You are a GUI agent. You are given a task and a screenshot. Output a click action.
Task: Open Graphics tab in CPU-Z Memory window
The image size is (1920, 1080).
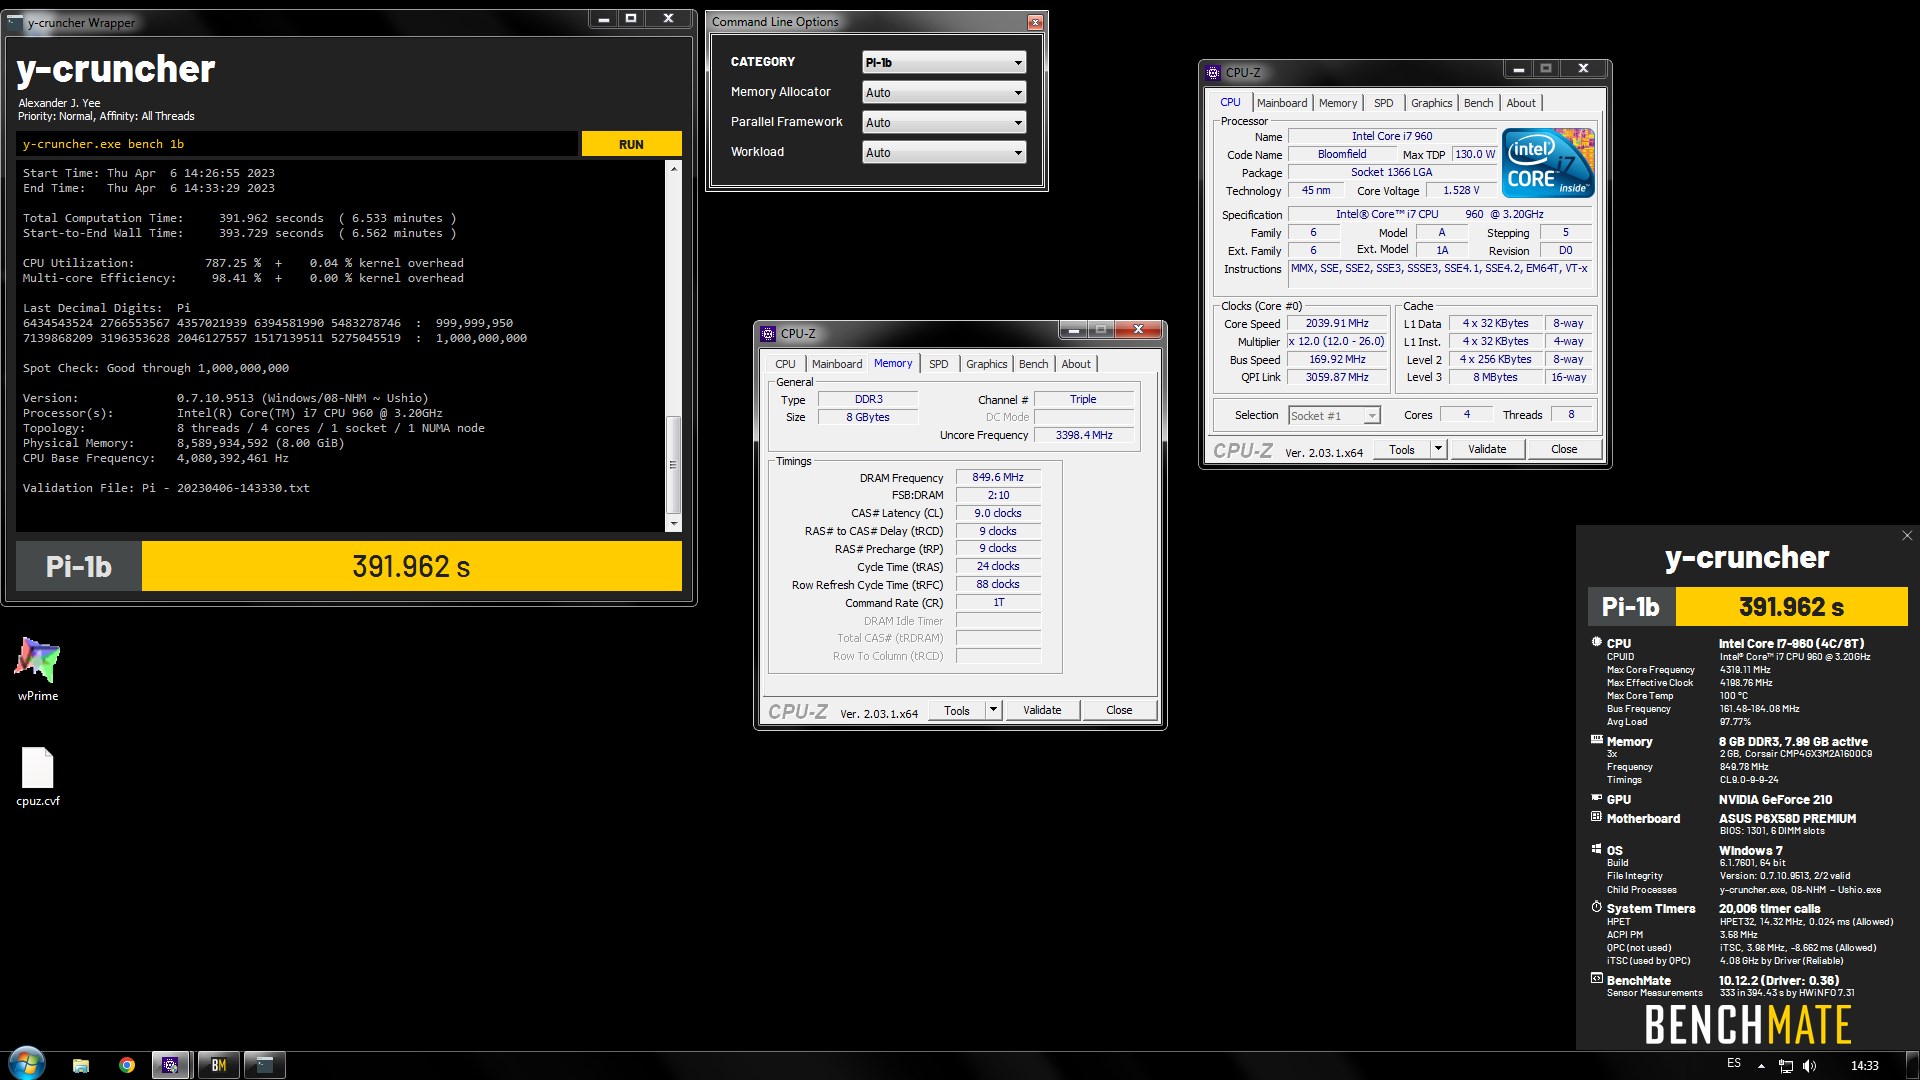coord(986,364)
